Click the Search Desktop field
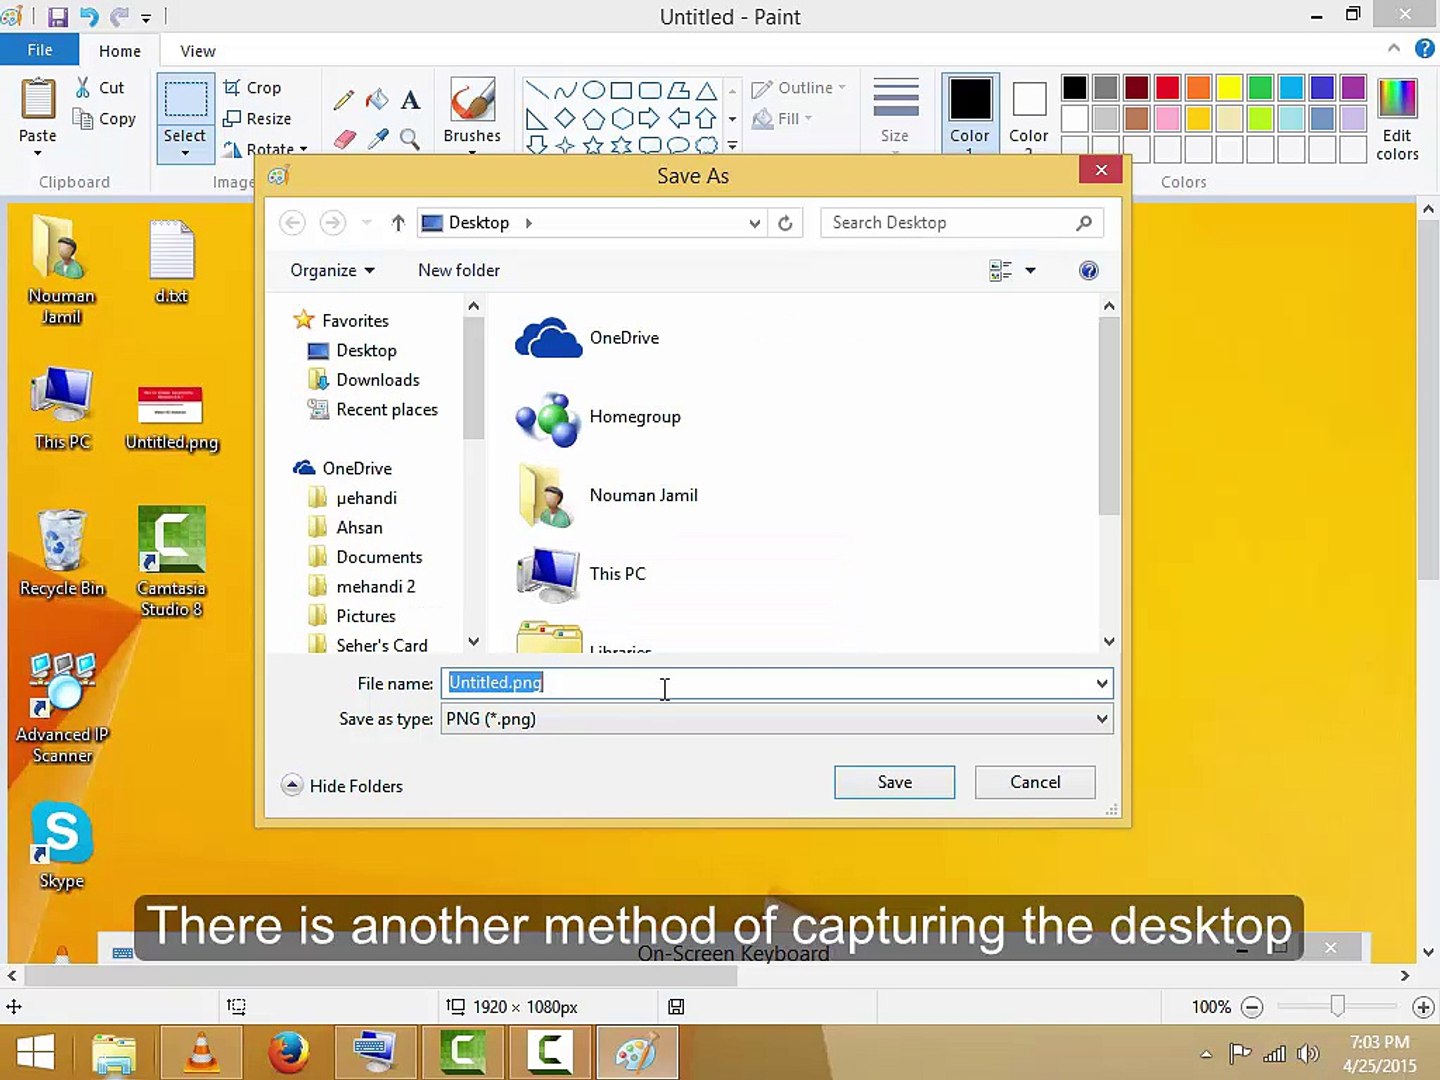 click(x=961, y=223)
